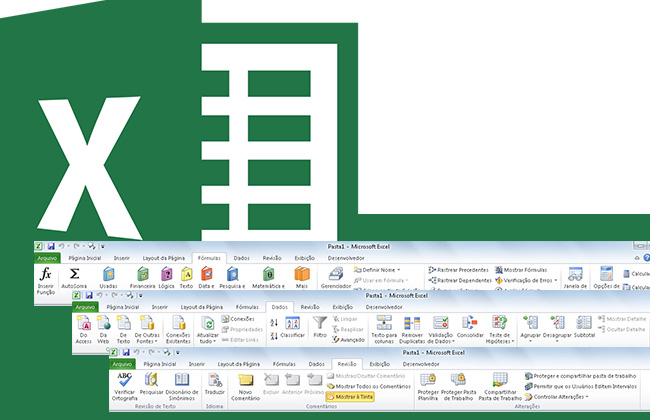Toggle the Filtro funnel in Dados ribbon

click(x=320, y=323)
